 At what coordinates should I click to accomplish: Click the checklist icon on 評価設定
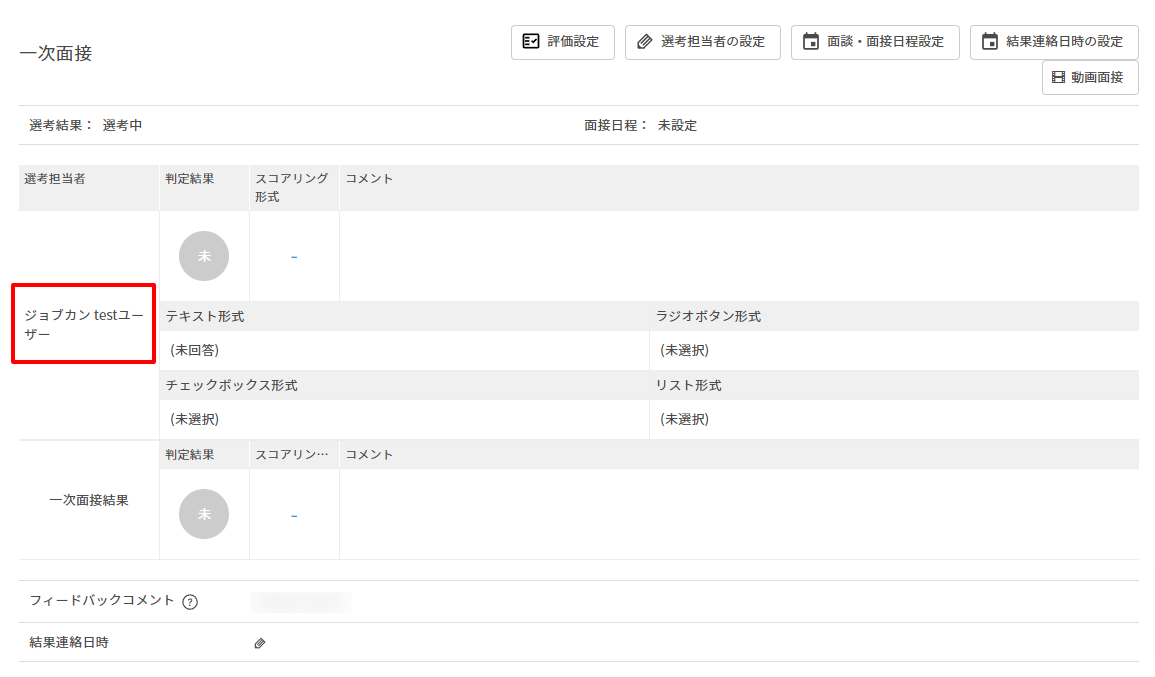[x=531, y=42]
